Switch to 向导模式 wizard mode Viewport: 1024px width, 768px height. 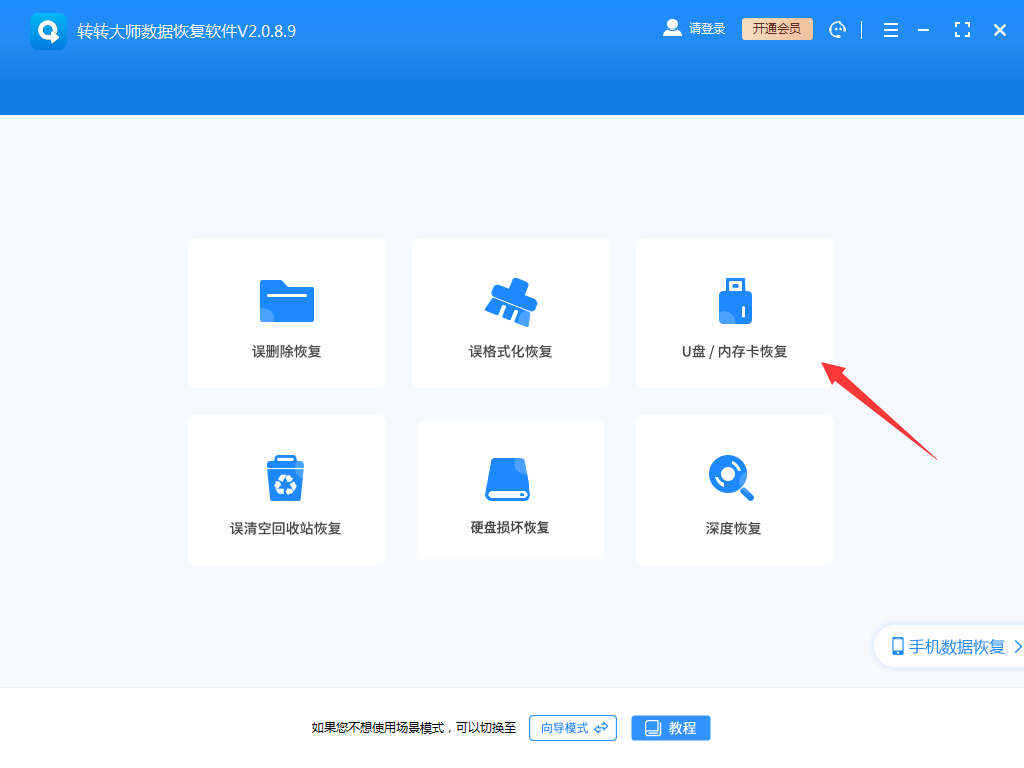tap(572, 728)
